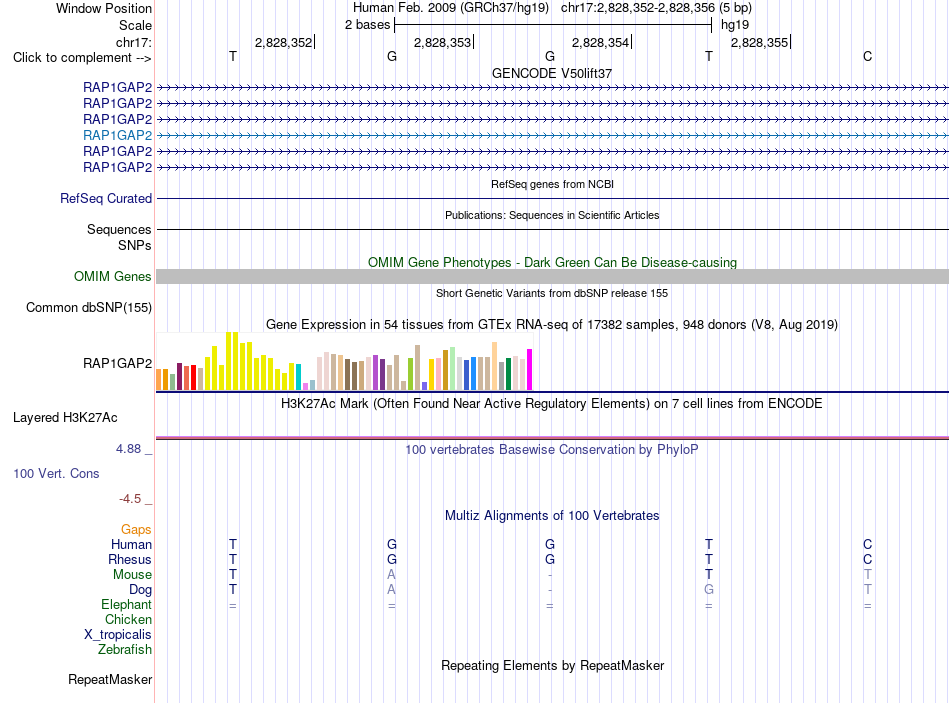Click the C base in the complement row
950x703 pixels.
pyautogui.click(x=868, y=56)
